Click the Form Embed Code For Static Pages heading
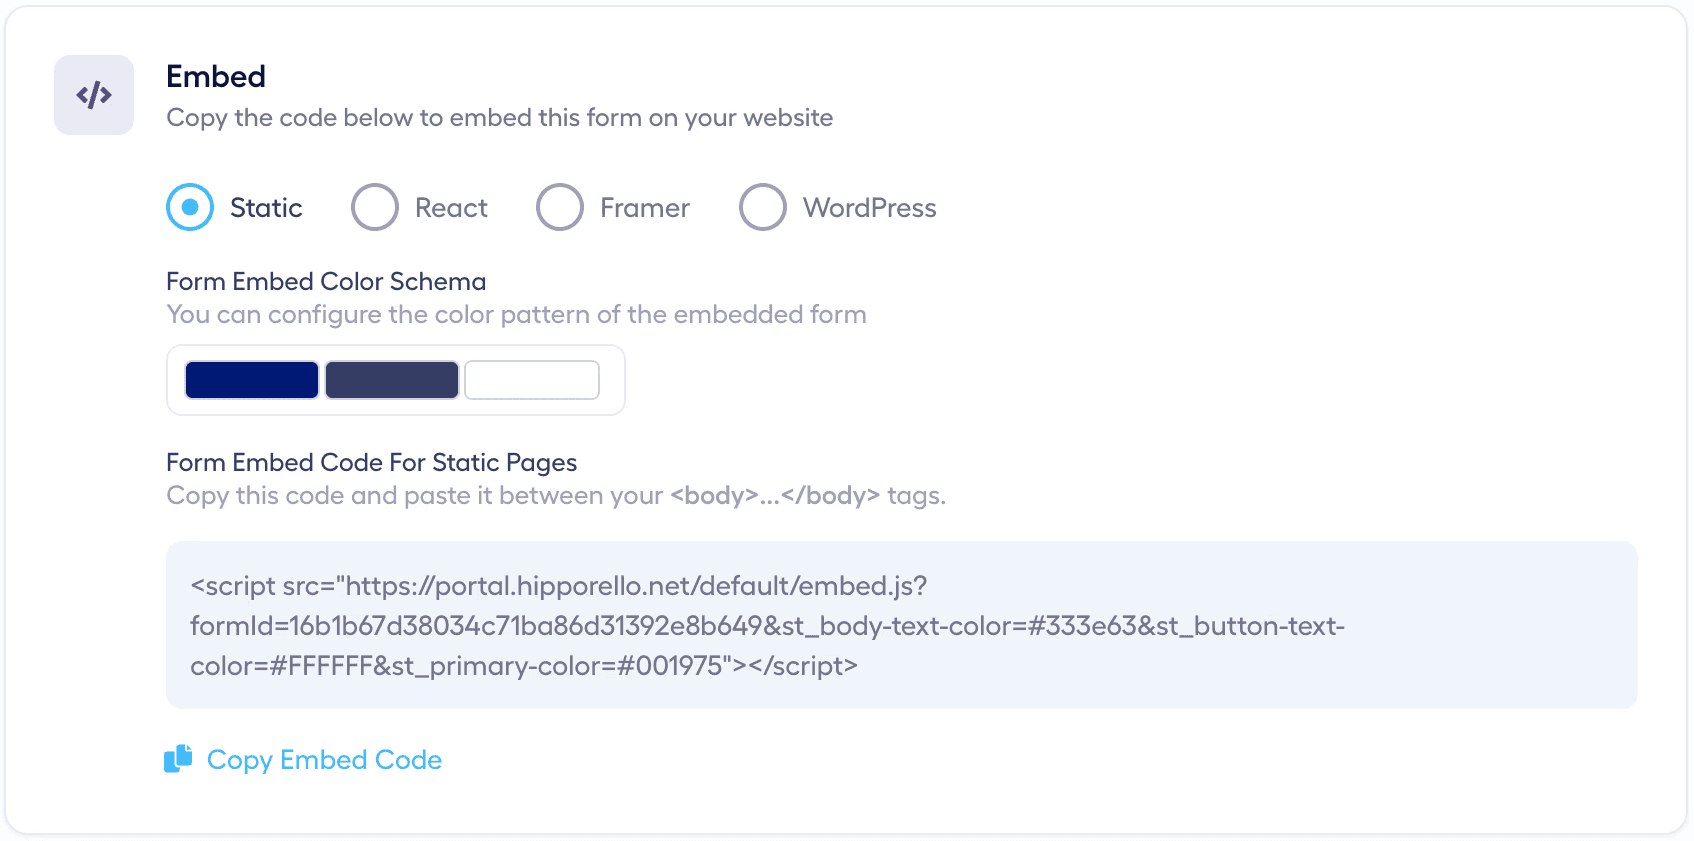The width and height of the screenshot is (1694, 841). click(372, 462)
